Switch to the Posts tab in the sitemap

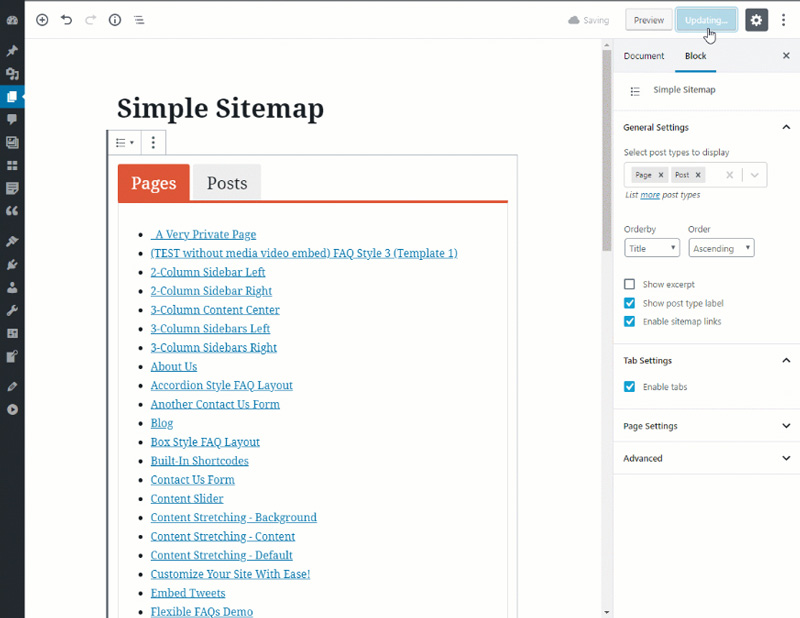point(227,183)
